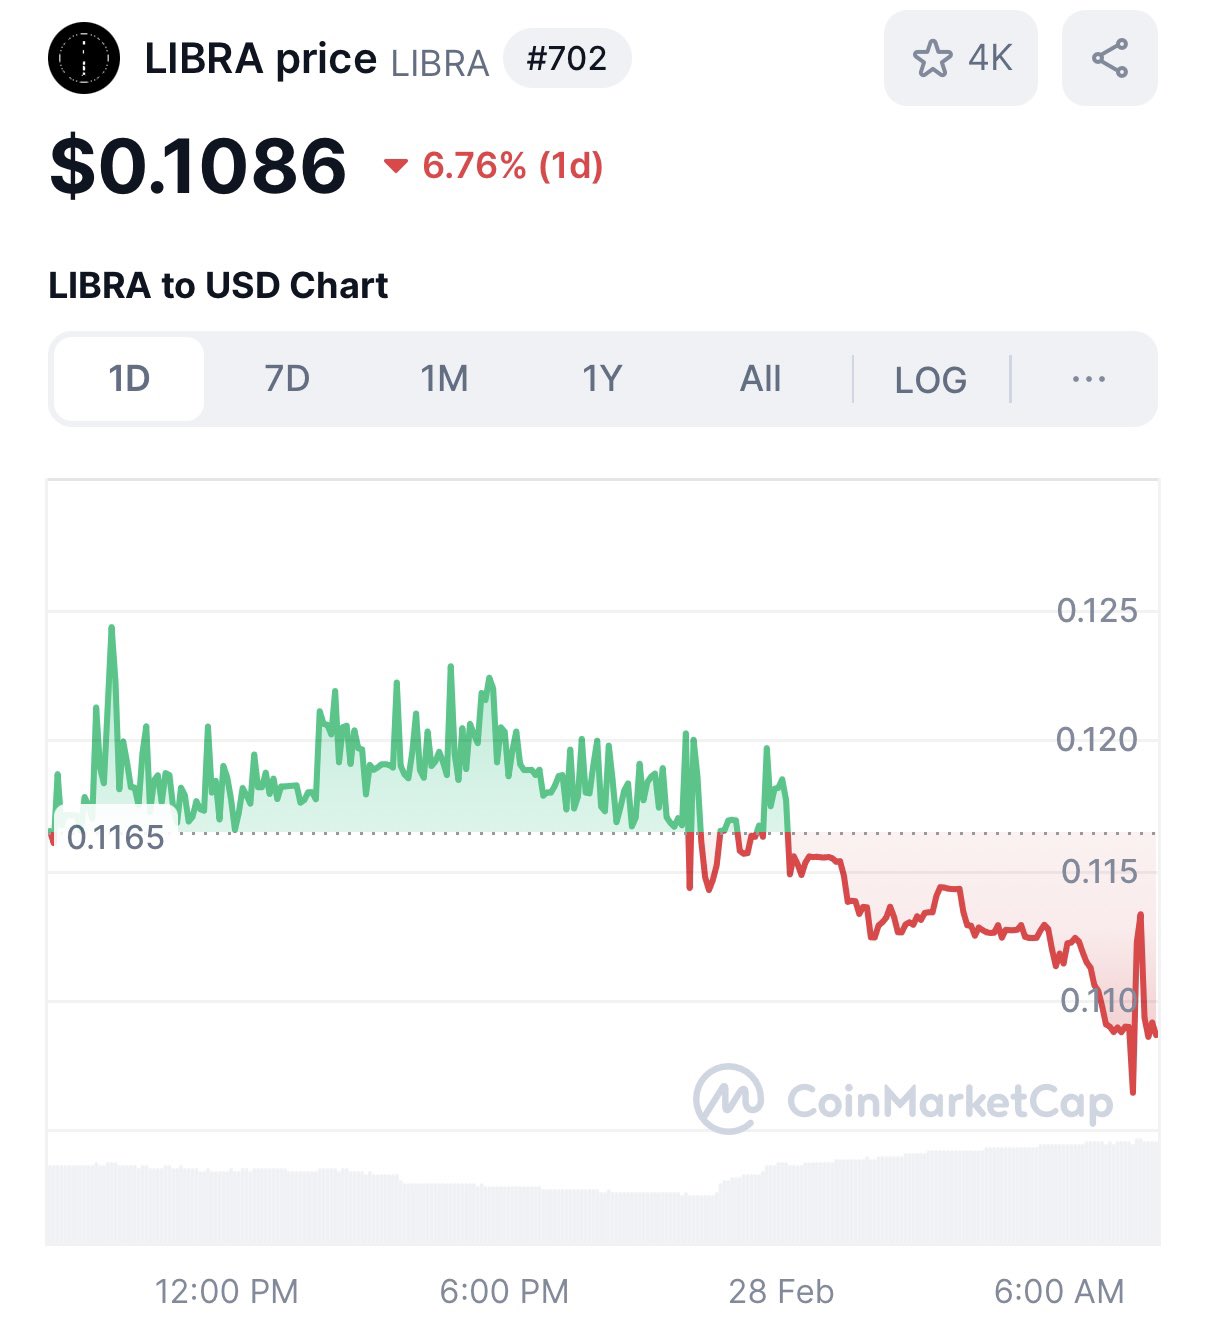Select the 1Y time range

(602, 379)
